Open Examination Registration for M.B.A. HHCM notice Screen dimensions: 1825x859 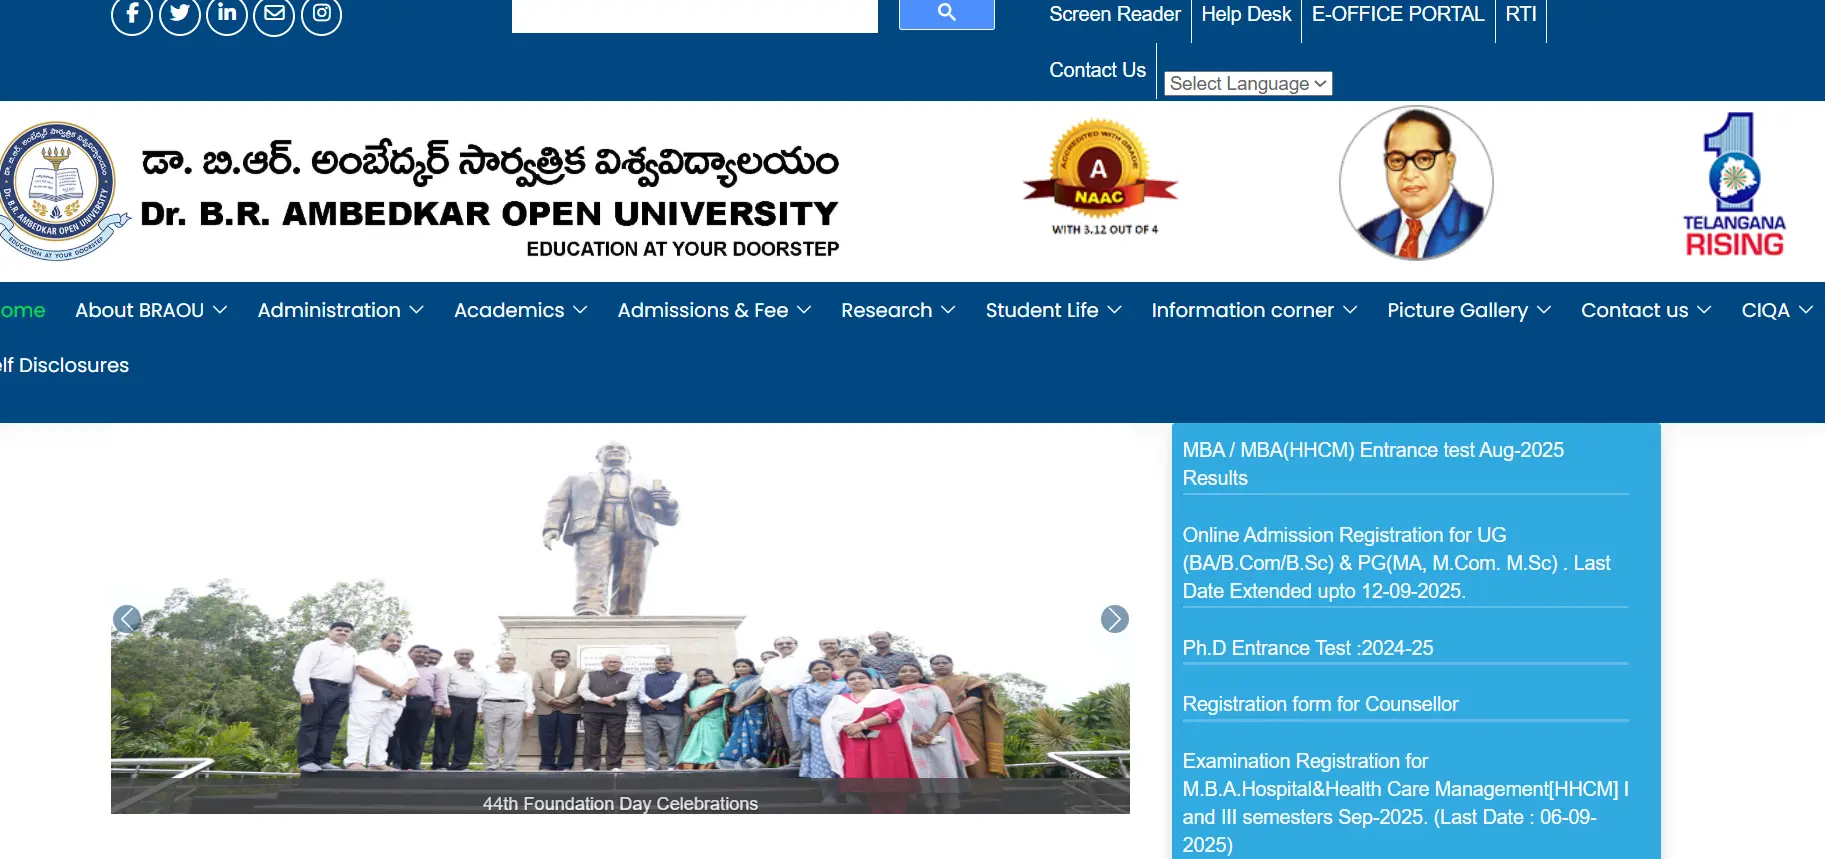(x=1405, y=803)
